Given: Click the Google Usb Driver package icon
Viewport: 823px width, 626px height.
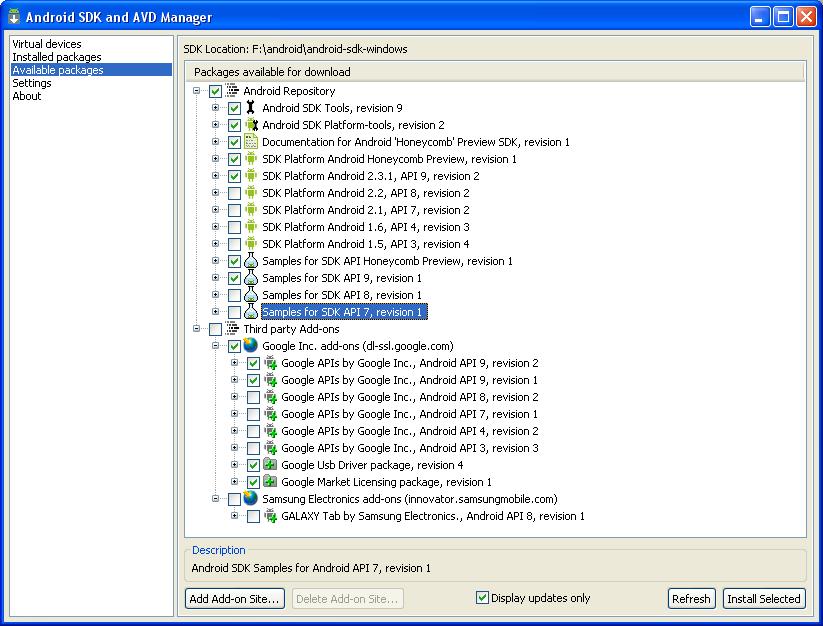Looking at the screenshot, I should pyautogui.click(x=270, y=465).
